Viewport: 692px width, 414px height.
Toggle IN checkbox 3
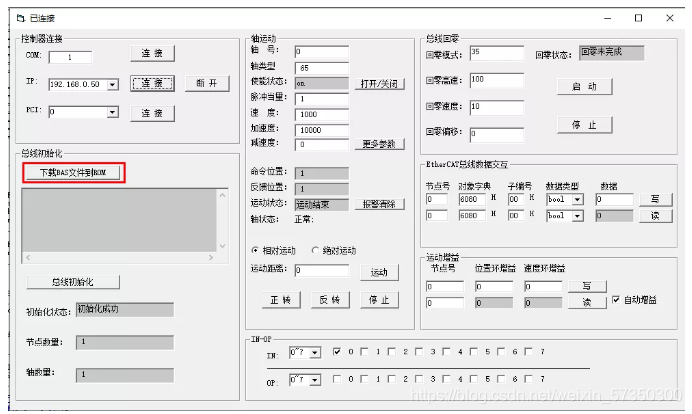[419, 352]
